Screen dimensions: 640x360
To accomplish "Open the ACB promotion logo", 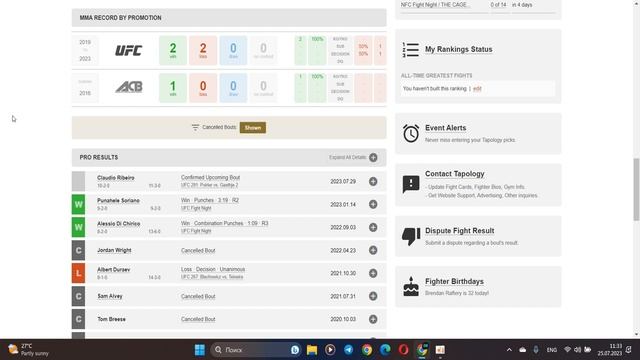I will point(129,87).
